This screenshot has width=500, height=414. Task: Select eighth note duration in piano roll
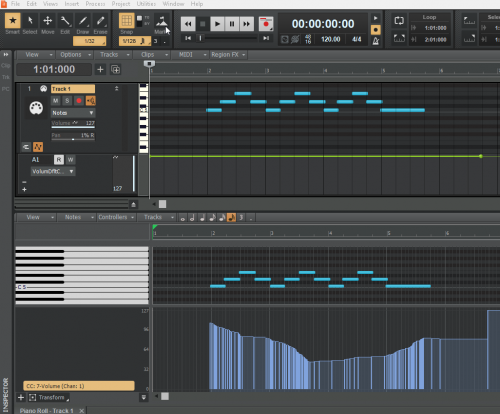click(x=212, y=218)
